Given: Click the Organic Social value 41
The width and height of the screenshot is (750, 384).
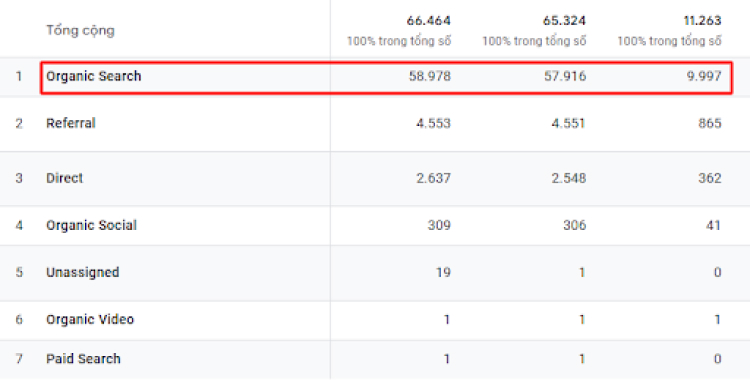Looking at the screenshot, I should (713, 225).
